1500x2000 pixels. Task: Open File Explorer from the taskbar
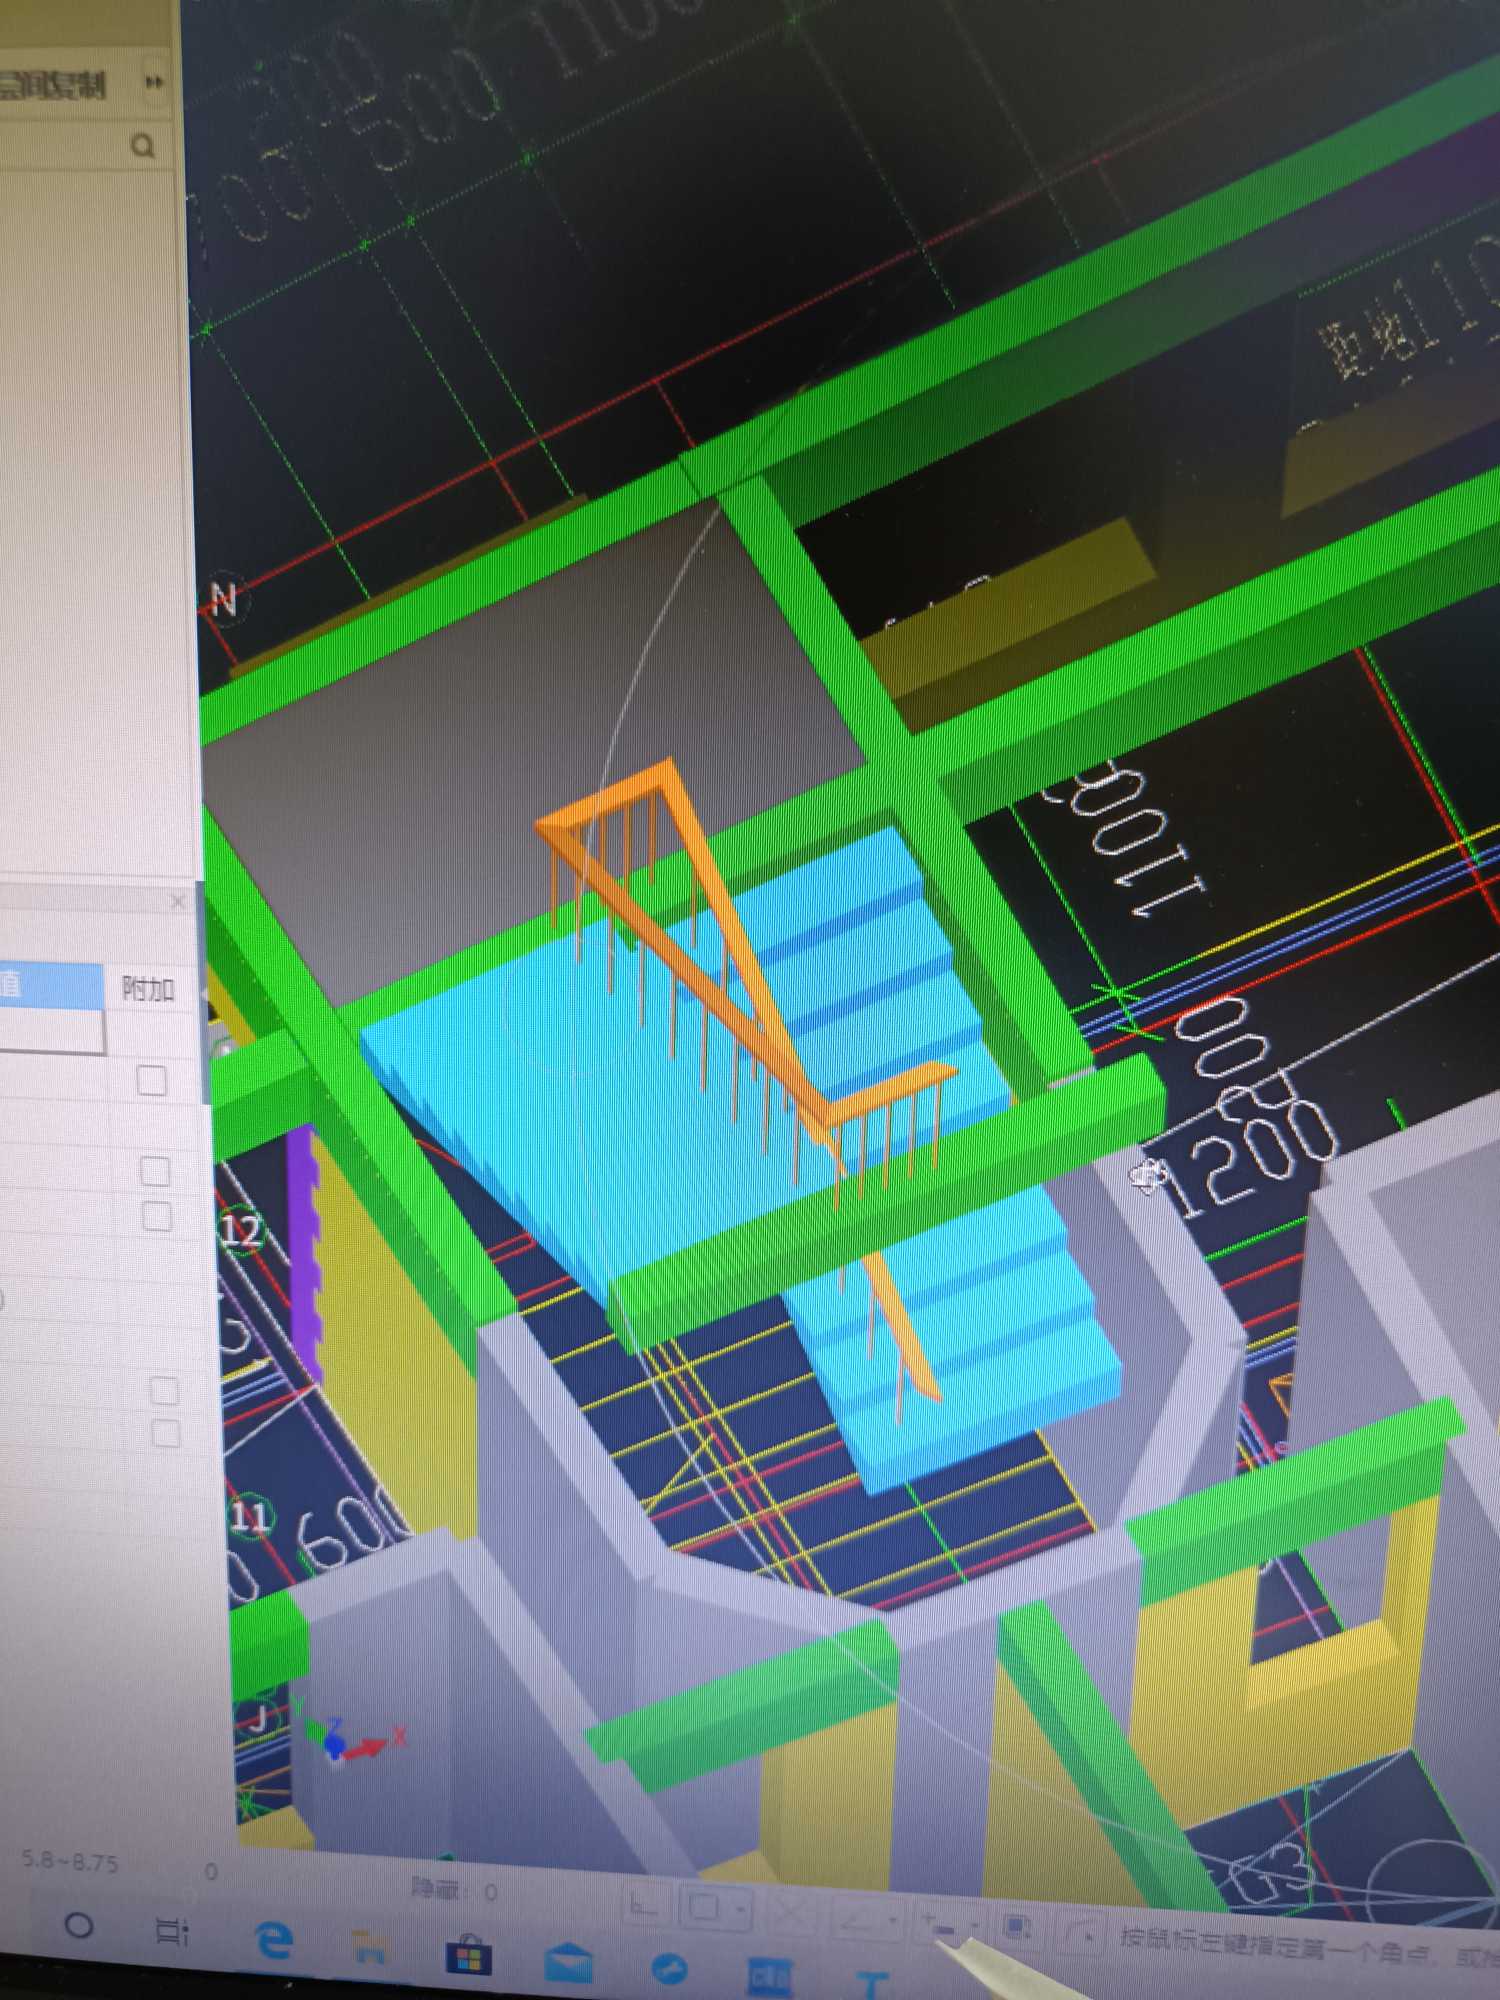tap(371, 1947)
